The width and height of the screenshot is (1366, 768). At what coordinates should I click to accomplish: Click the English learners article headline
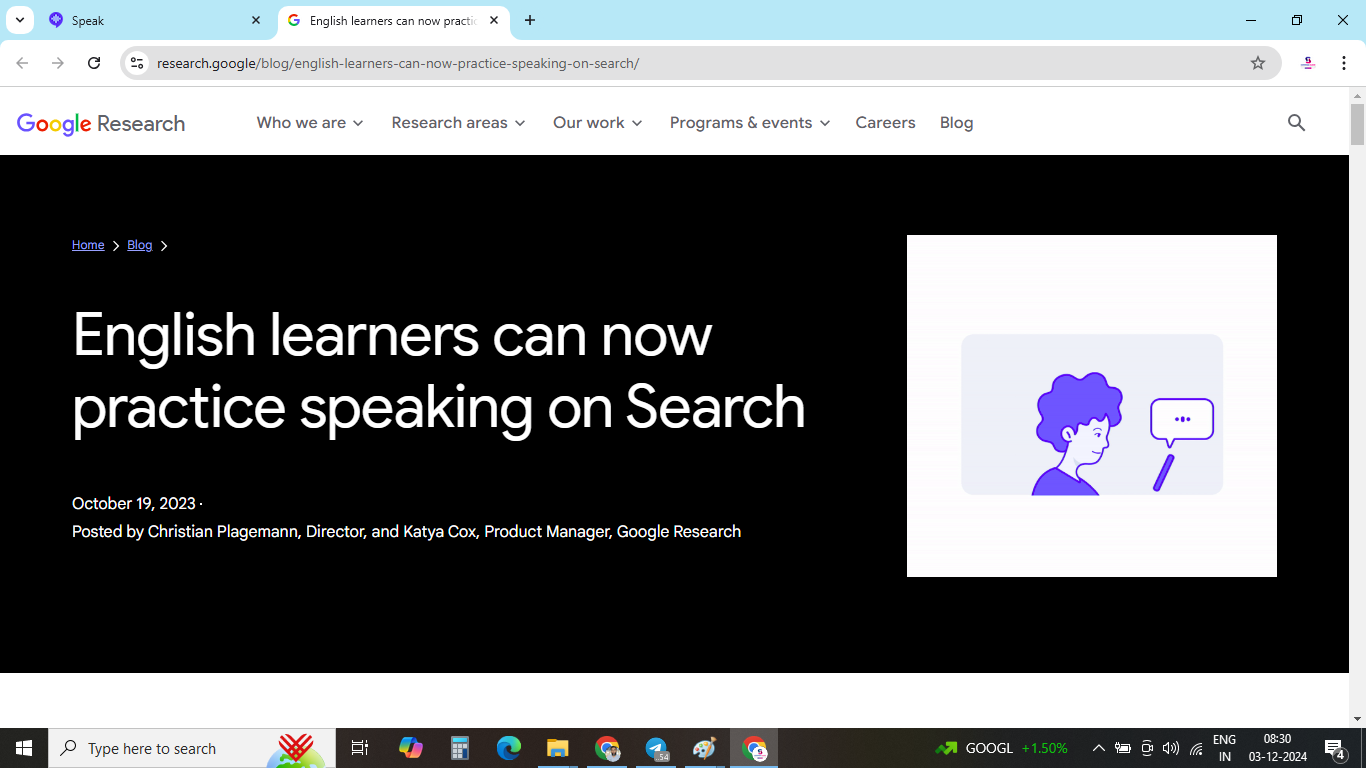pyautogui.click(x=439, y=370)
